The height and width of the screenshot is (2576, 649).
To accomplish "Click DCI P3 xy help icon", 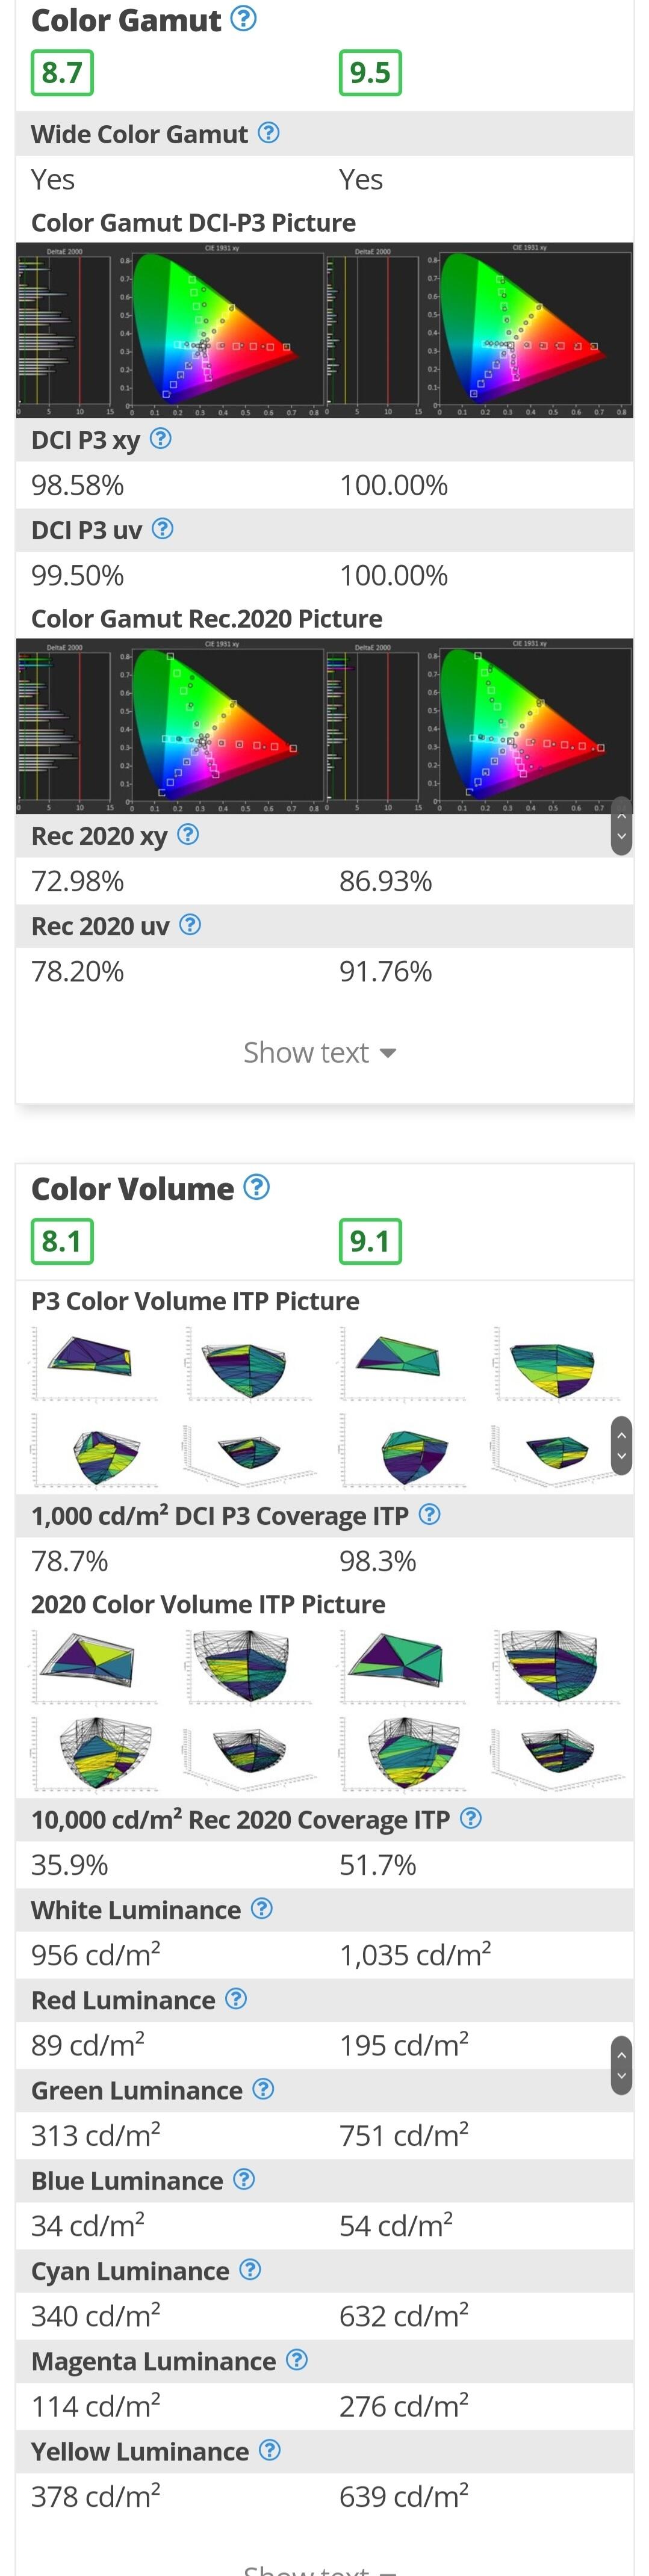I will pos(160,439).
